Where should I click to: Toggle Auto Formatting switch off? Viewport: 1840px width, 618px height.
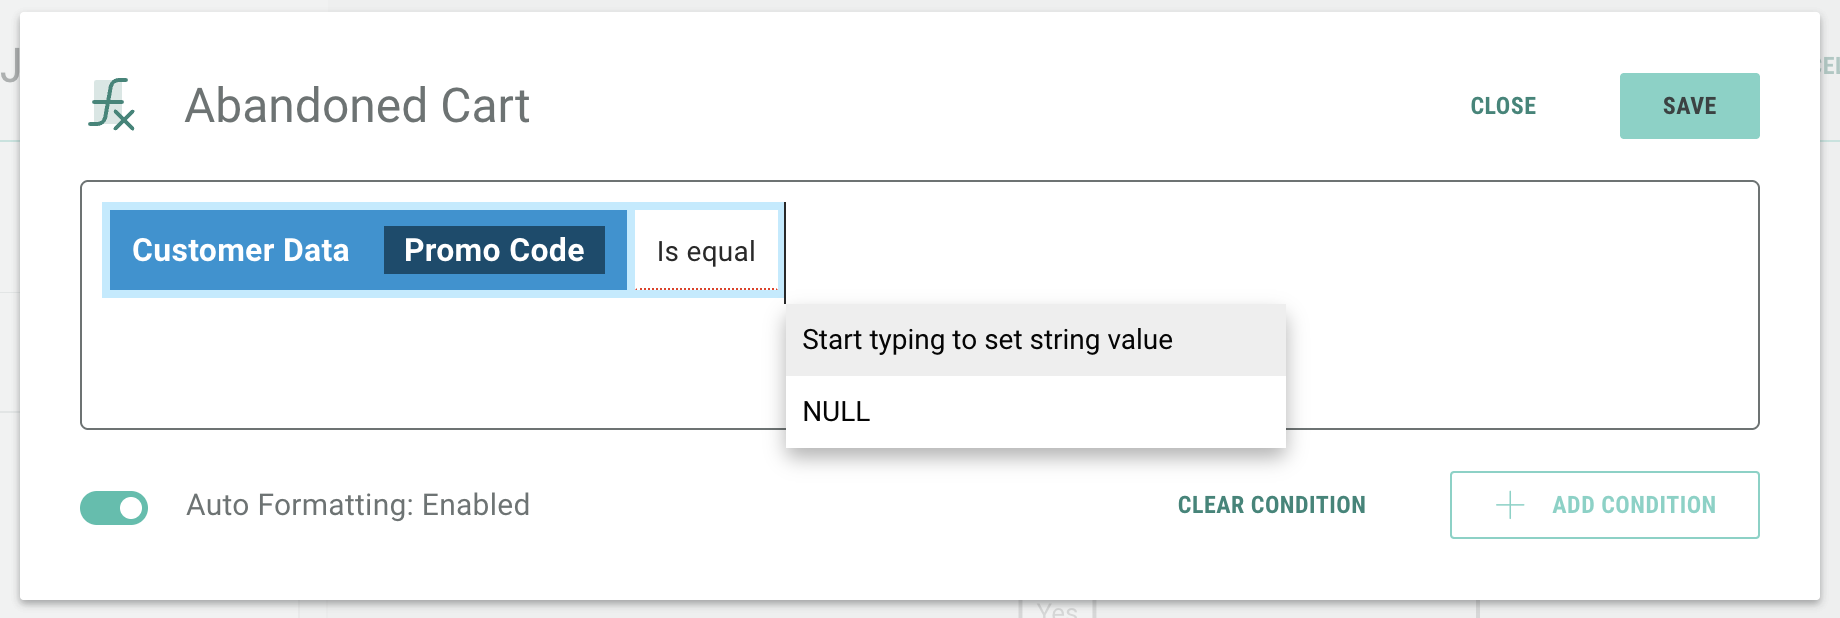(x=114, y=508)
